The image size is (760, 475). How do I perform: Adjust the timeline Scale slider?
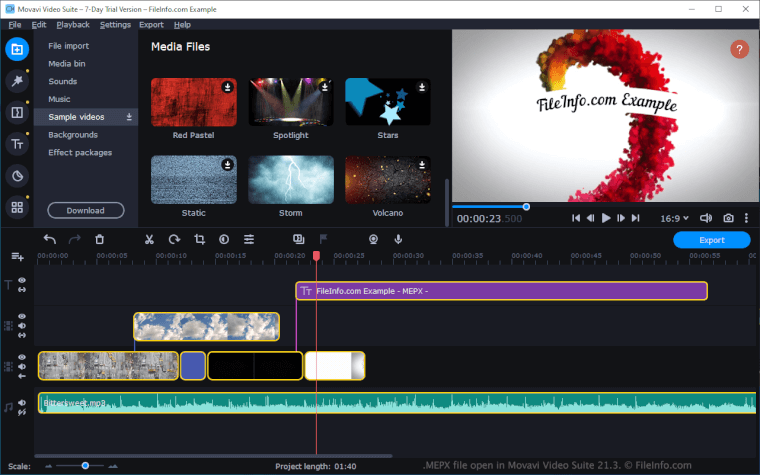click(x=85, y=465)
